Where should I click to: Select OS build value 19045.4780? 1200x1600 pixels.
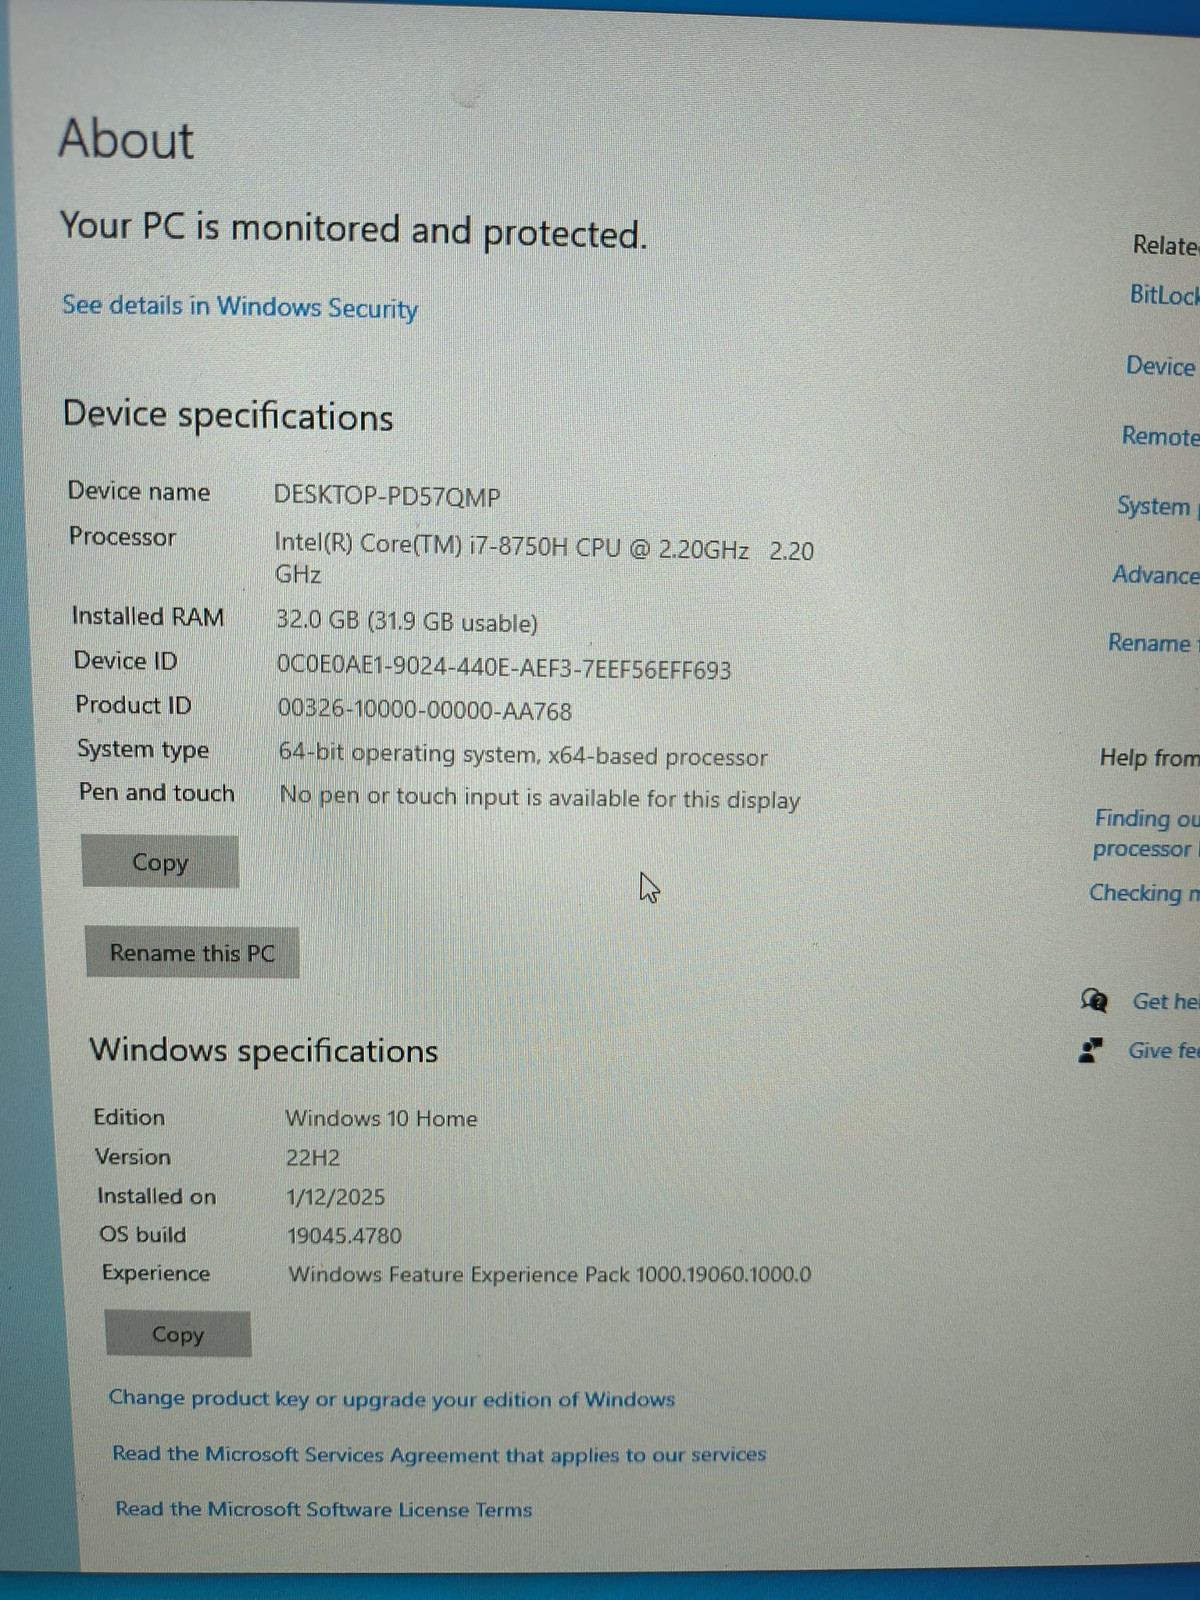tap(344, 1235)
